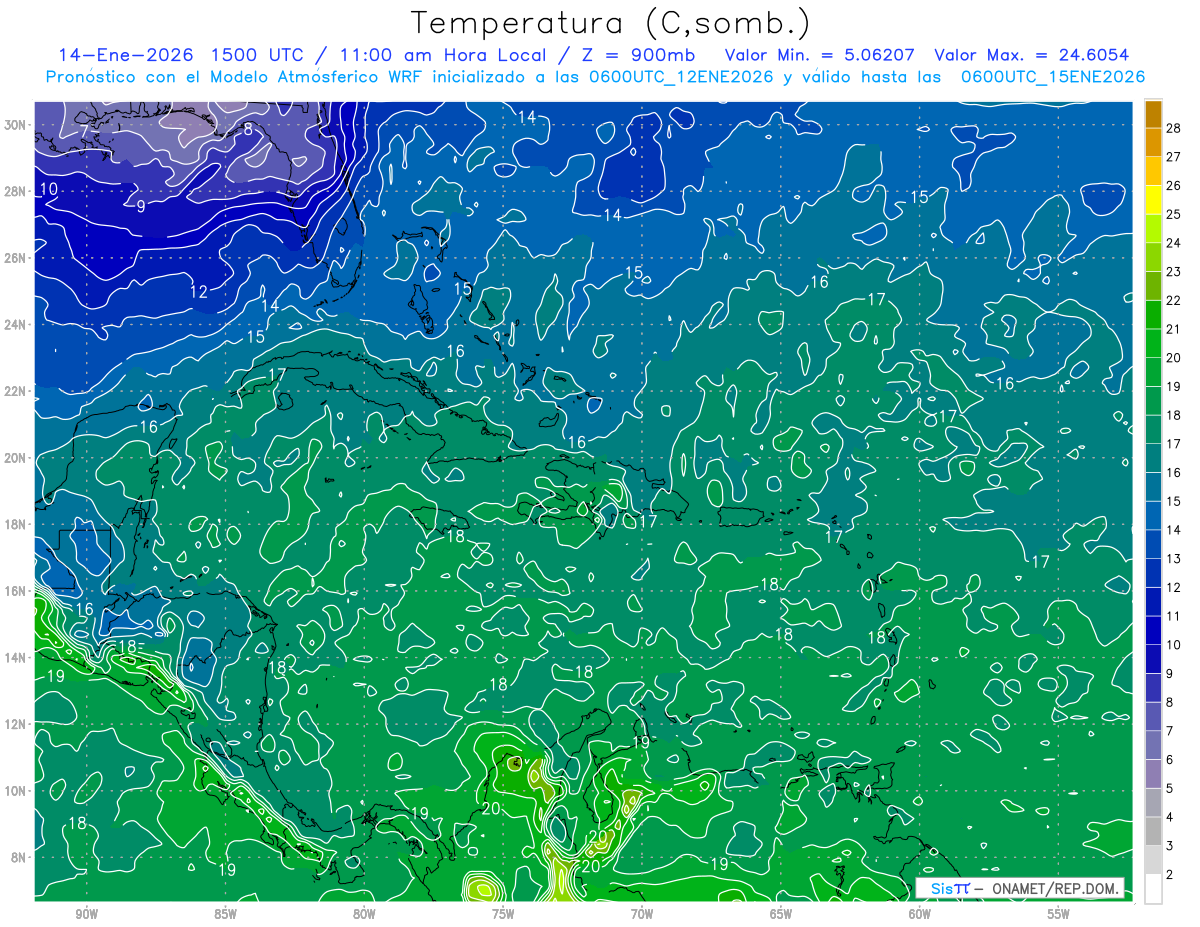Click the '9' contour label on the map
1200x927 pixels.
point(141,206)
